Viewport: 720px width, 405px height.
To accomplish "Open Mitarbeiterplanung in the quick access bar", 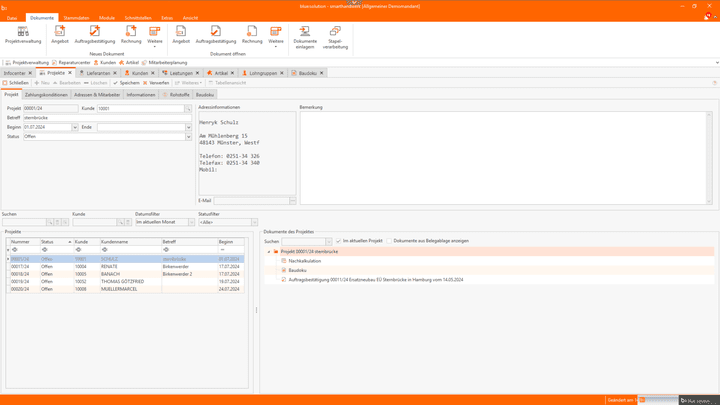I will (167, 63).
